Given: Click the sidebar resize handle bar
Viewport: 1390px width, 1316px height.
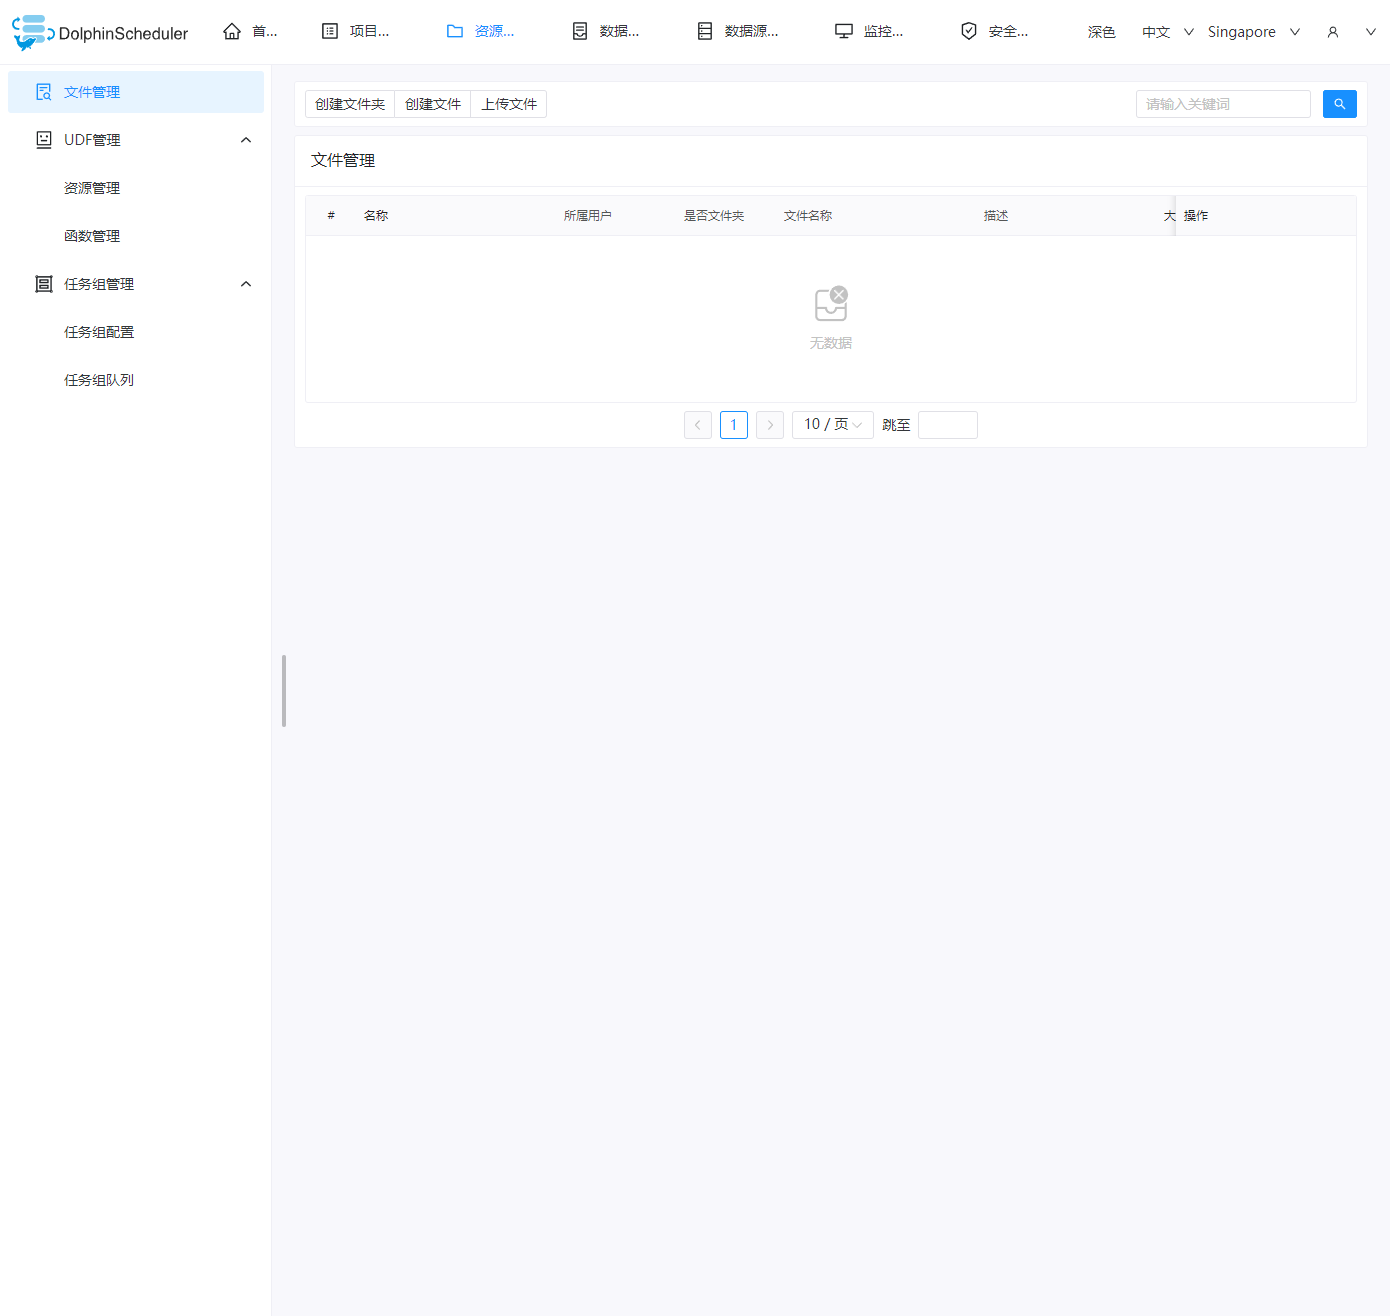Looking at the screenshot, I should click(x=284, y=691).
